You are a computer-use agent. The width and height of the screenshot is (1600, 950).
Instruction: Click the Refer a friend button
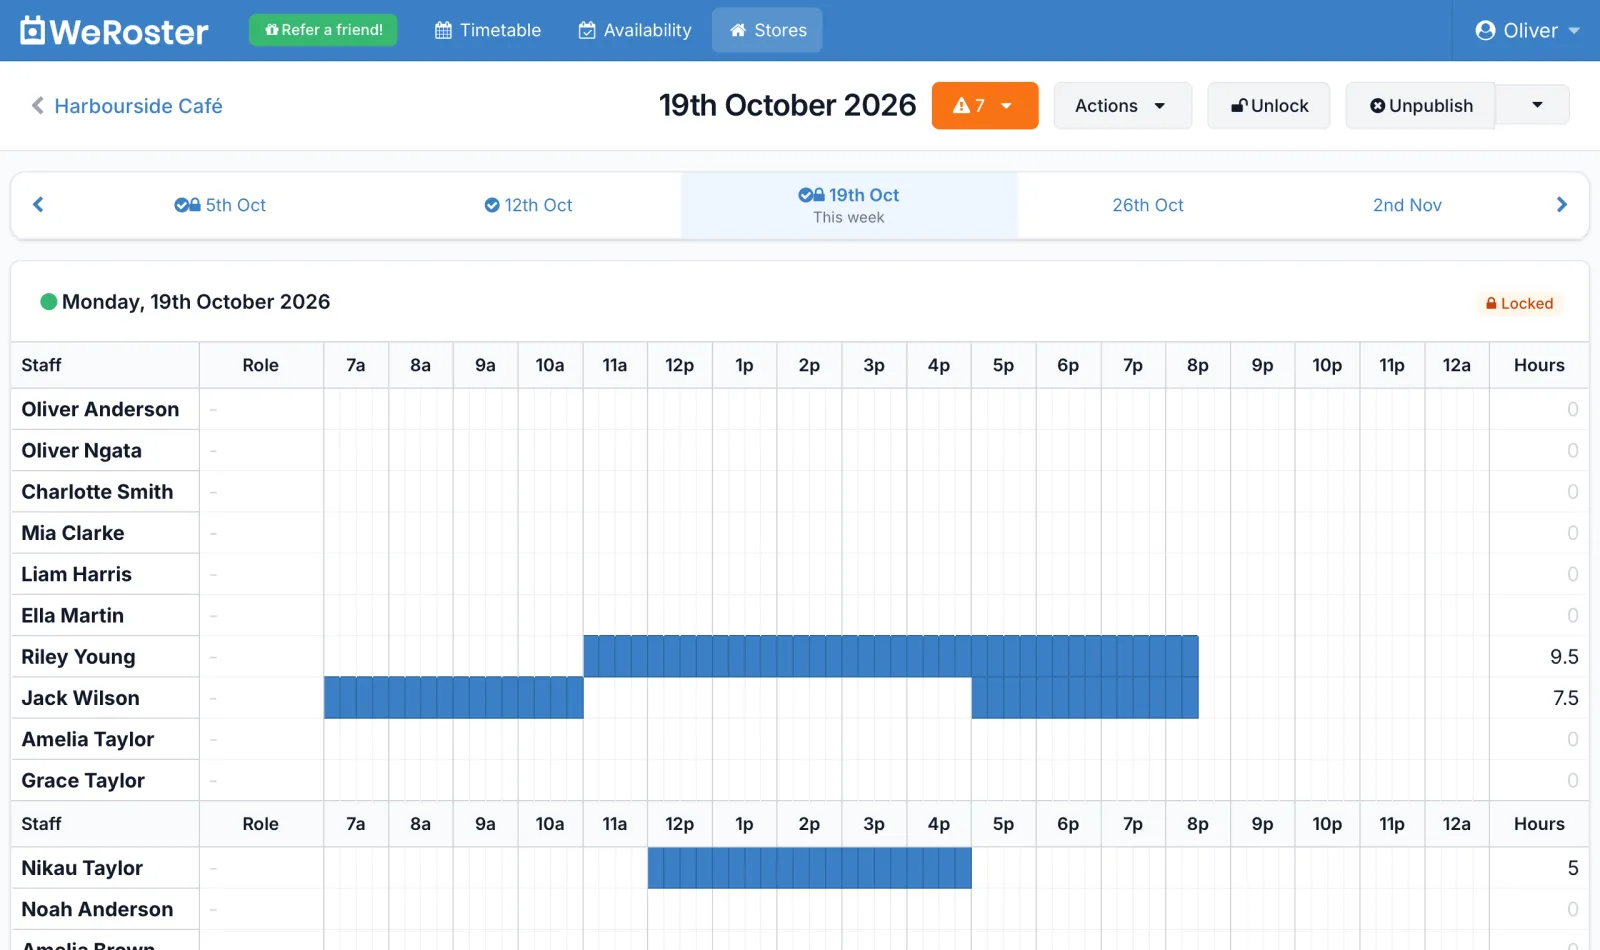tap(323, 30)
